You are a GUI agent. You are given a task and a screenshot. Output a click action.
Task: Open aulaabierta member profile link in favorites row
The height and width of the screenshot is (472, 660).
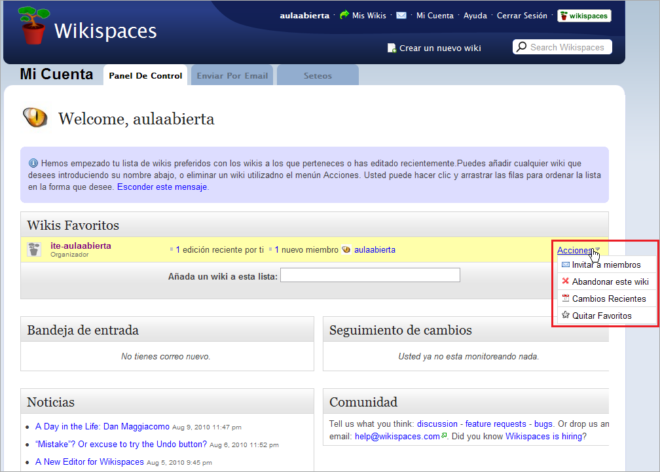pos(375,250)
